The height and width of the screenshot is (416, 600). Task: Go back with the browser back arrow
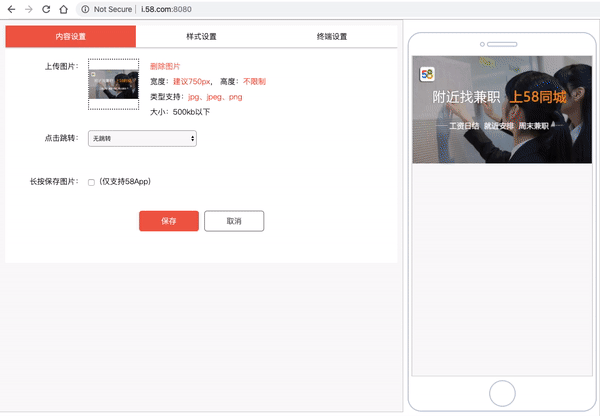(x=11, y=9)
